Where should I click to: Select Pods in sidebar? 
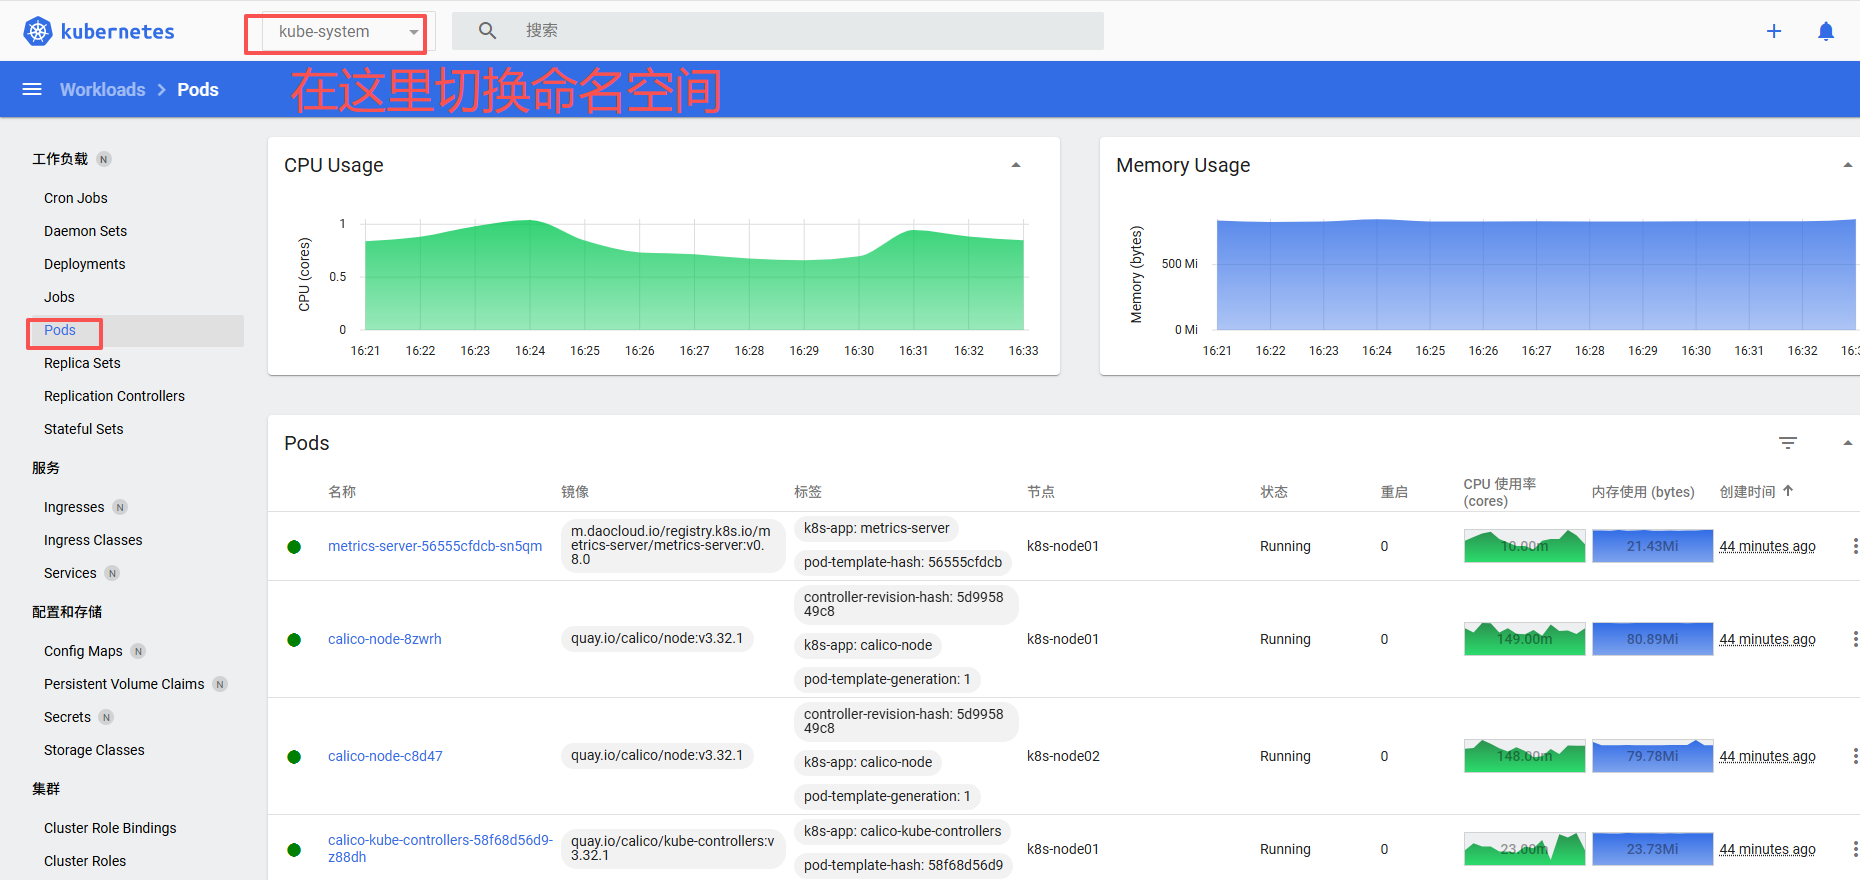60,330
